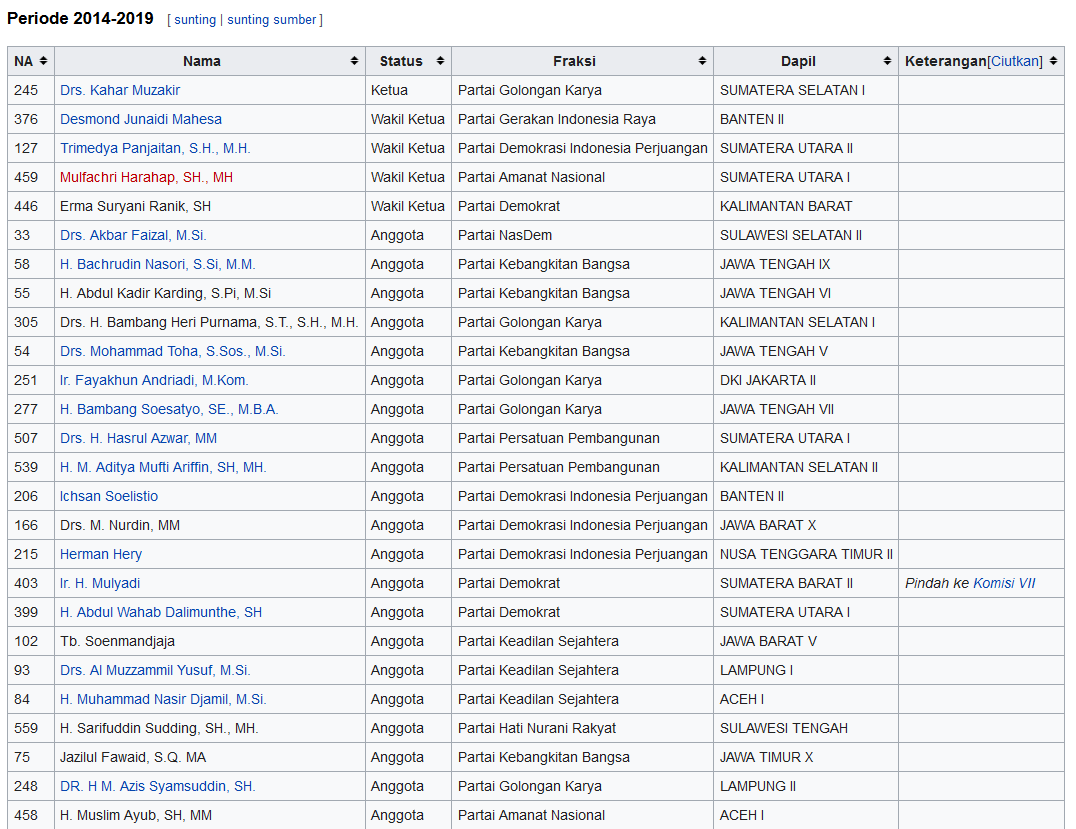
Task: Open DR. H M. Azis Syamsuddin, SH. link
Action: (157, 786)
